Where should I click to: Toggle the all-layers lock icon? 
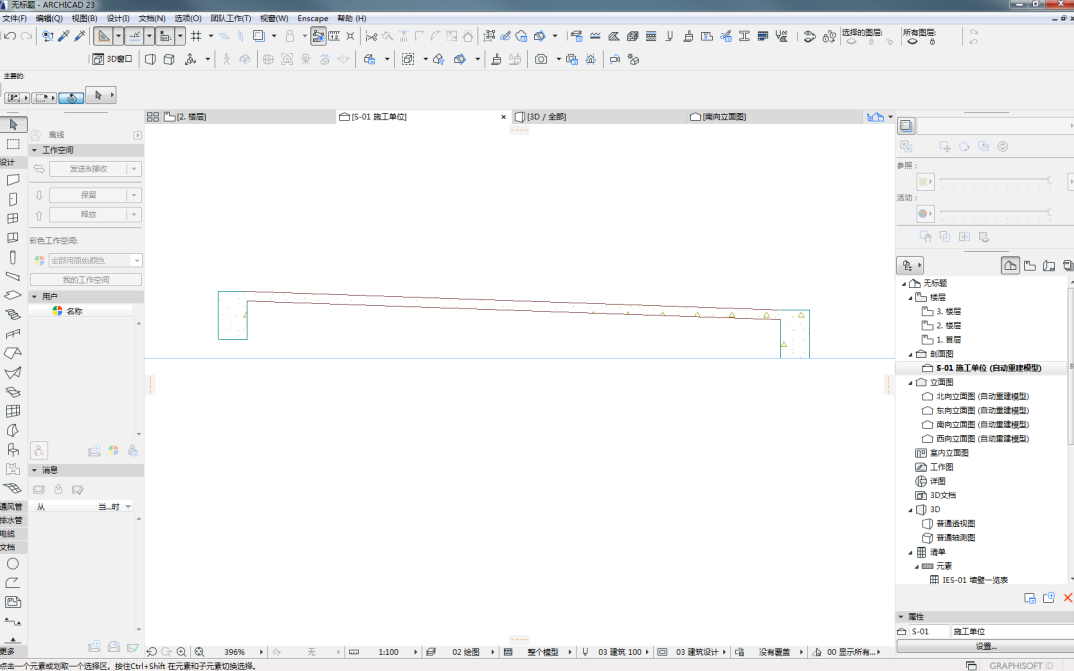[x=932, y=42]
